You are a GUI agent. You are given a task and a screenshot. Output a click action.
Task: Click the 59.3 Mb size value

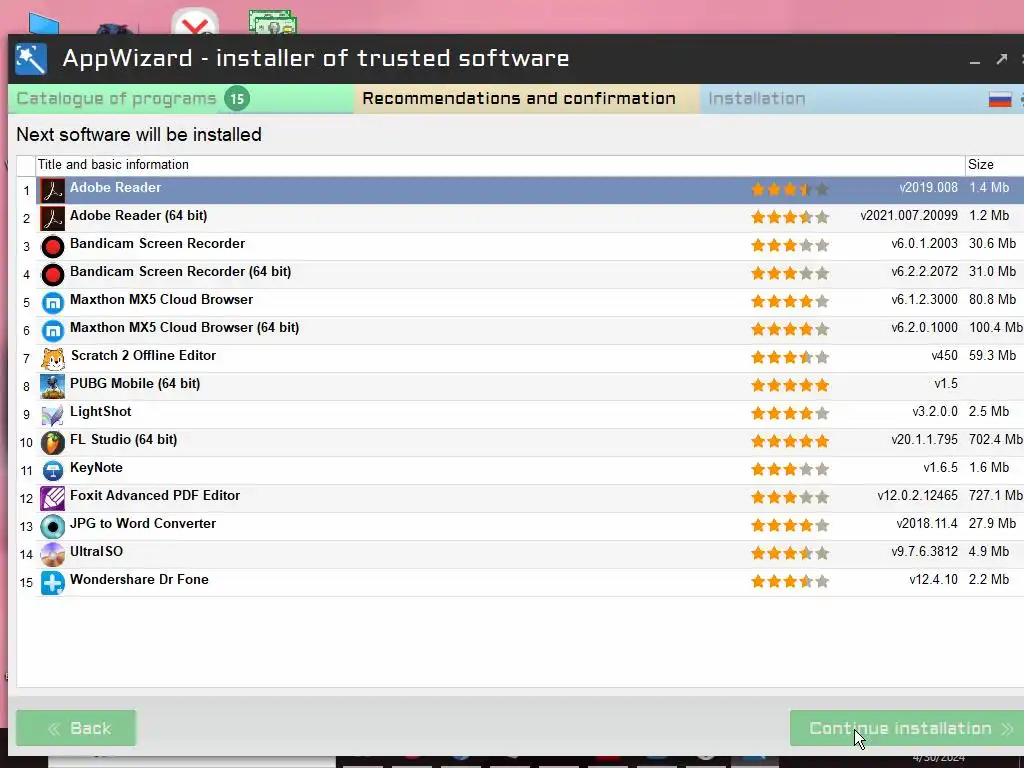coord(993,356)
